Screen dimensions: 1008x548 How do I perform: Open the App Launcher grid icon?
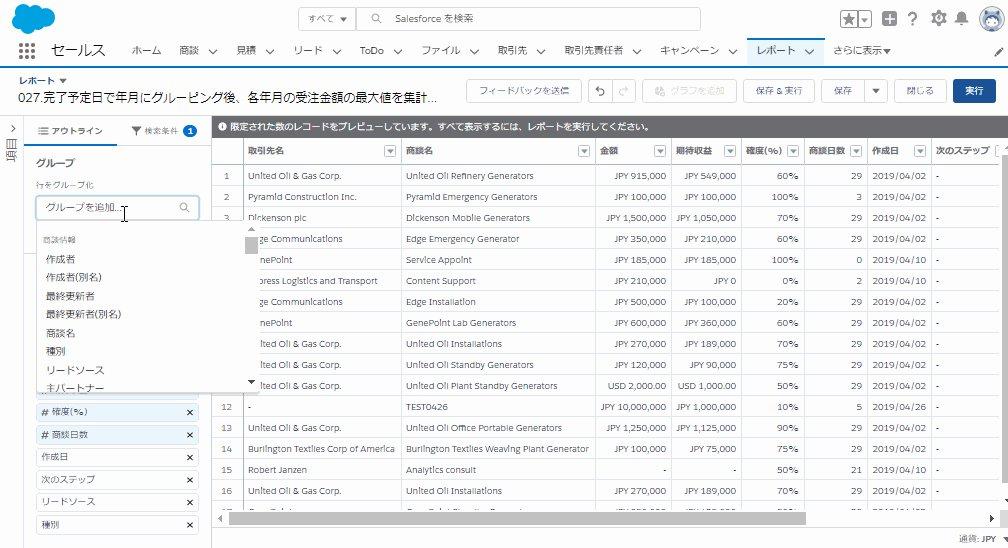27,51
